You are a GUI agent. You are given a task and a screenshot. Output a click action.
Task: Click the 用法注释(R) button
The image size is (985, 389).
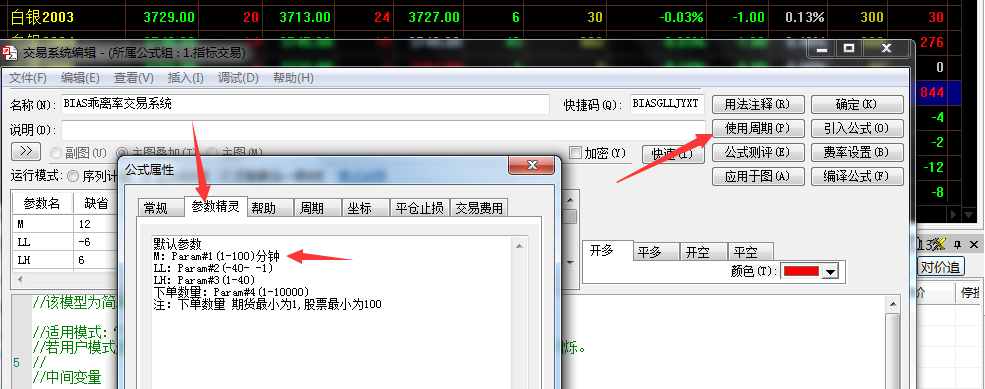coord(758,104)
